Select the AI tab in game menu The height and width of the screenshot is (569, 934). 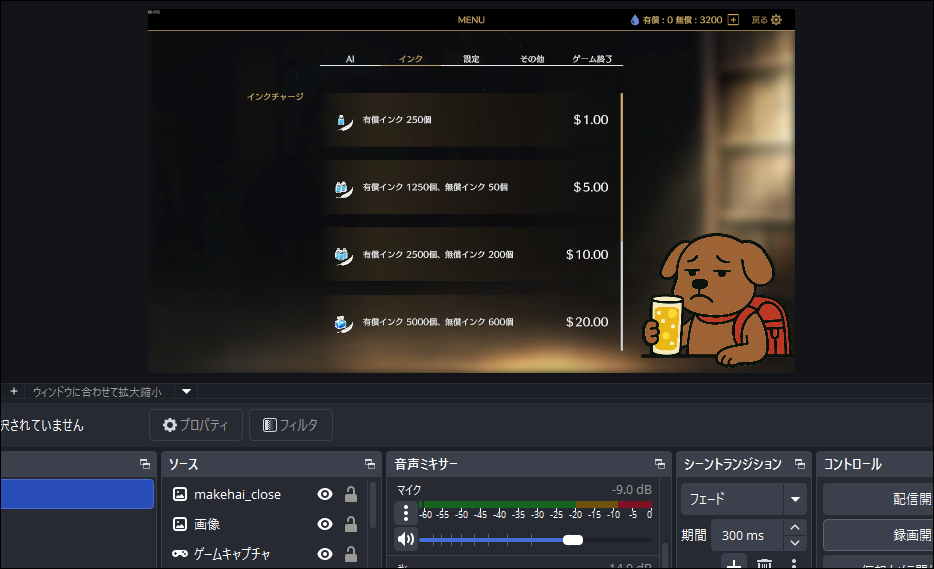(350, 59)
